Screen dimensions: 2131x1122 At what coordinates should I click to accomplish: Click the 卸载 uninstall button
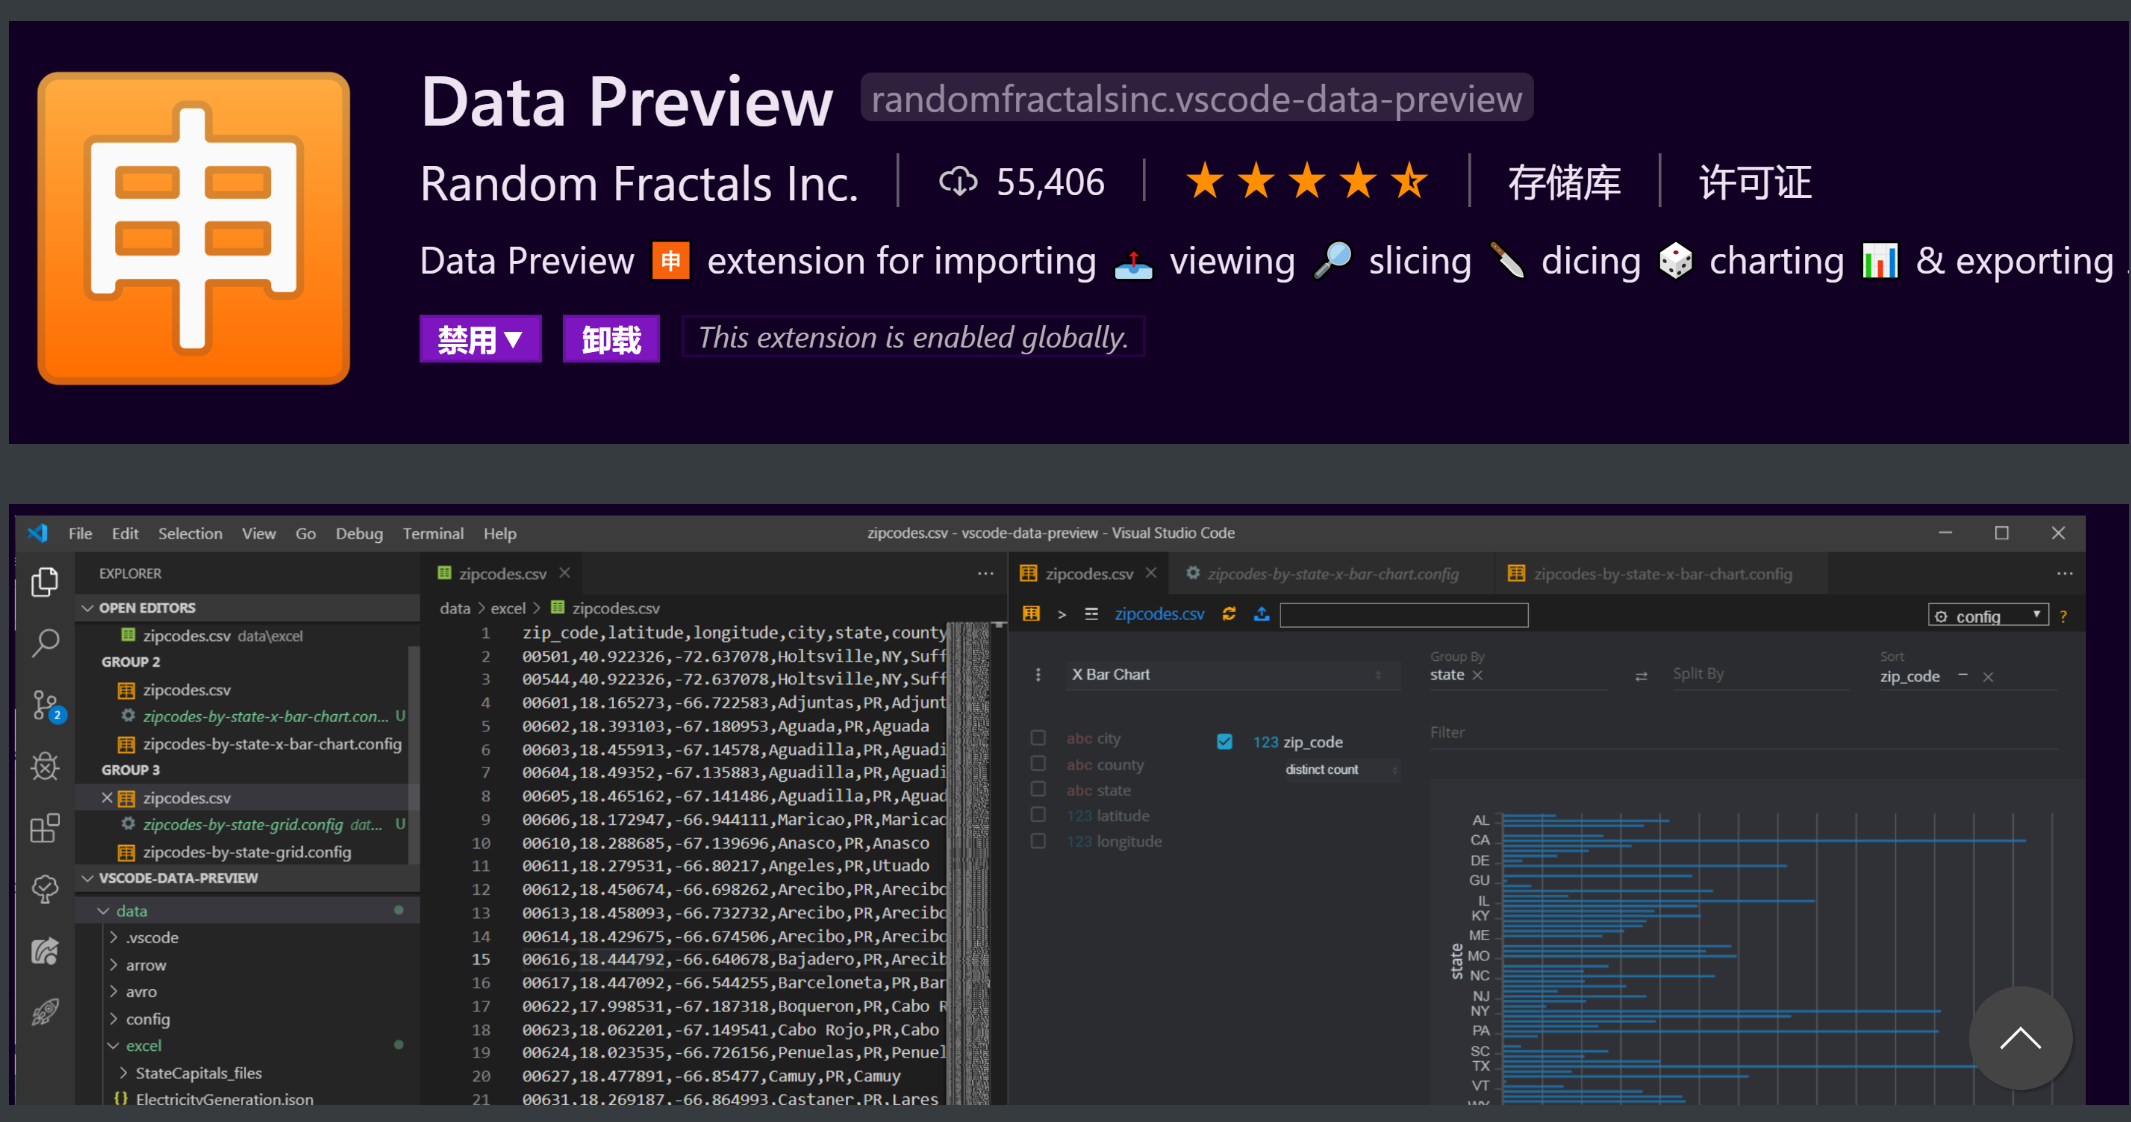point(611,339)
